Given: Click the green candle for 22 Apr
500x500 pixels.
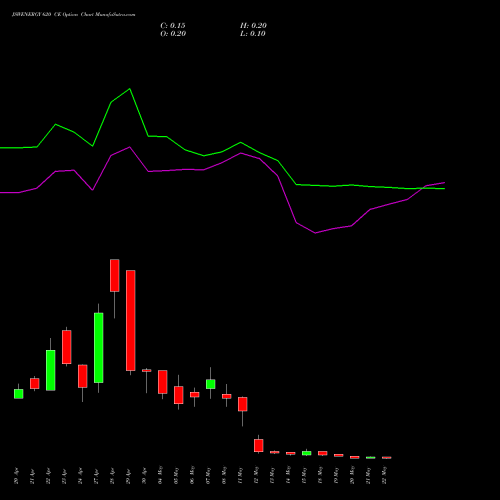Looking at the screenshot, I should (51, 370).
